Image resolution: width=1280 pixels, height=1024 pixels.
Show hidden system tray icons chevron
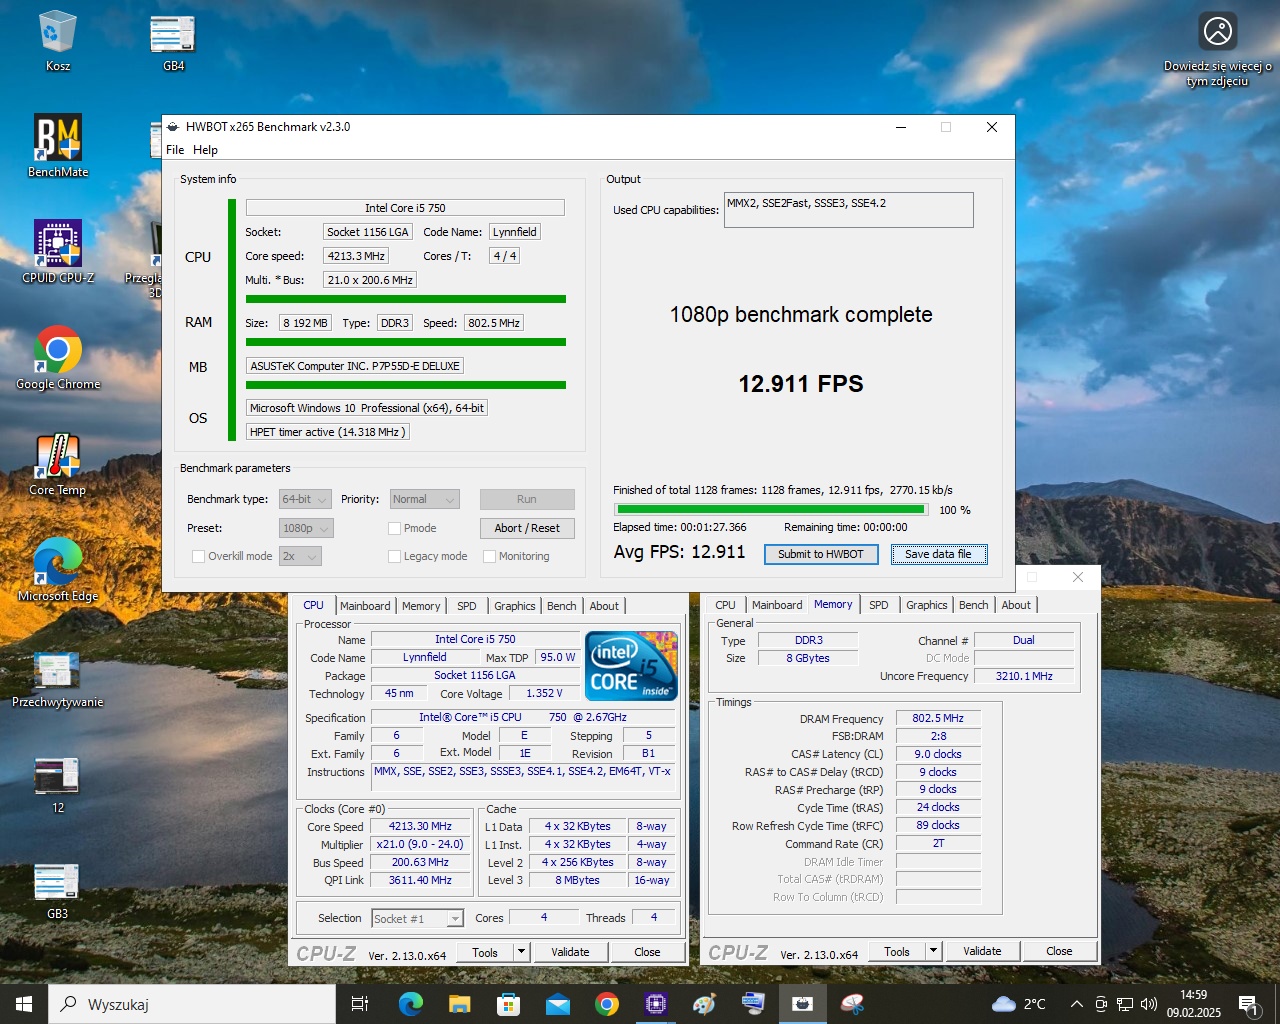1076,1004
